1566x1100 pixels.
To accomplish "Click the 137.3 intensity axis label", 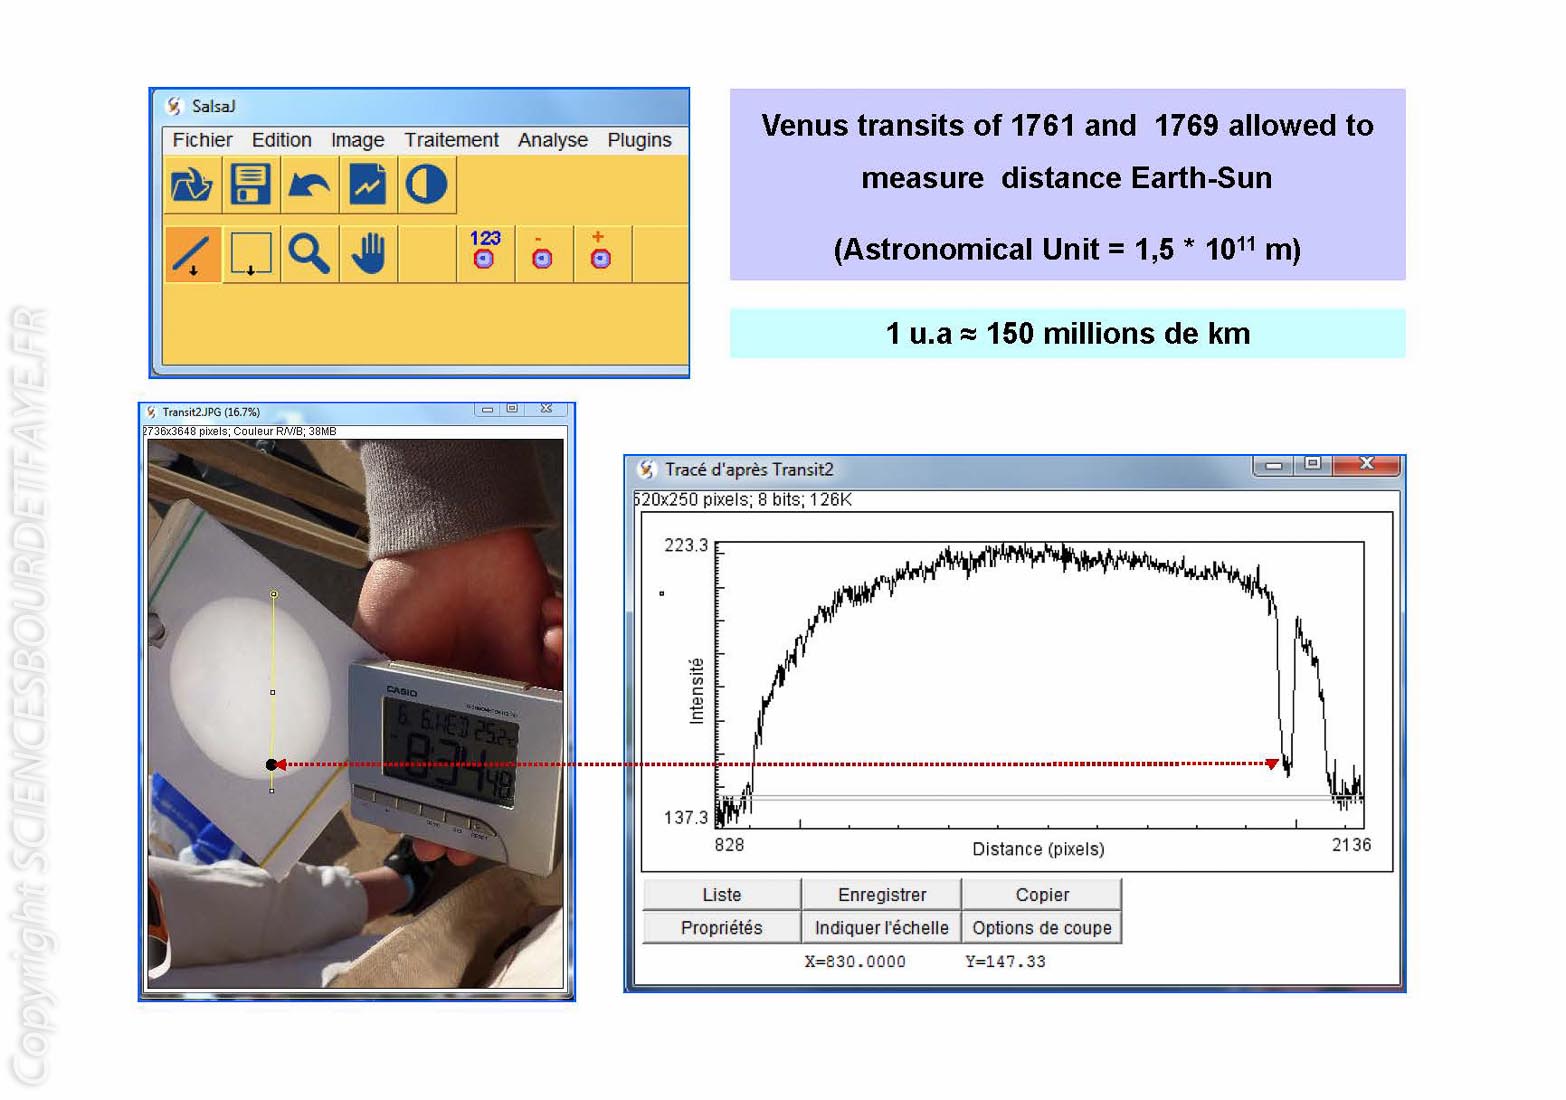I will [x=686, y=818].
